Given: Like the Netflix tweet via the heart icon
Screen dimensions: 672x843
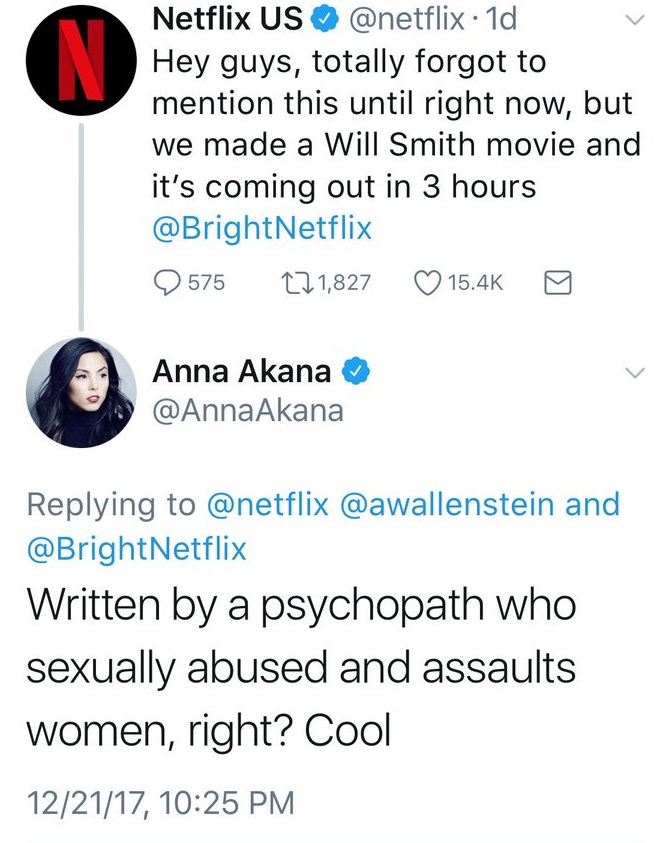Looking at the screenshot, I should click(x=426, y=283).
